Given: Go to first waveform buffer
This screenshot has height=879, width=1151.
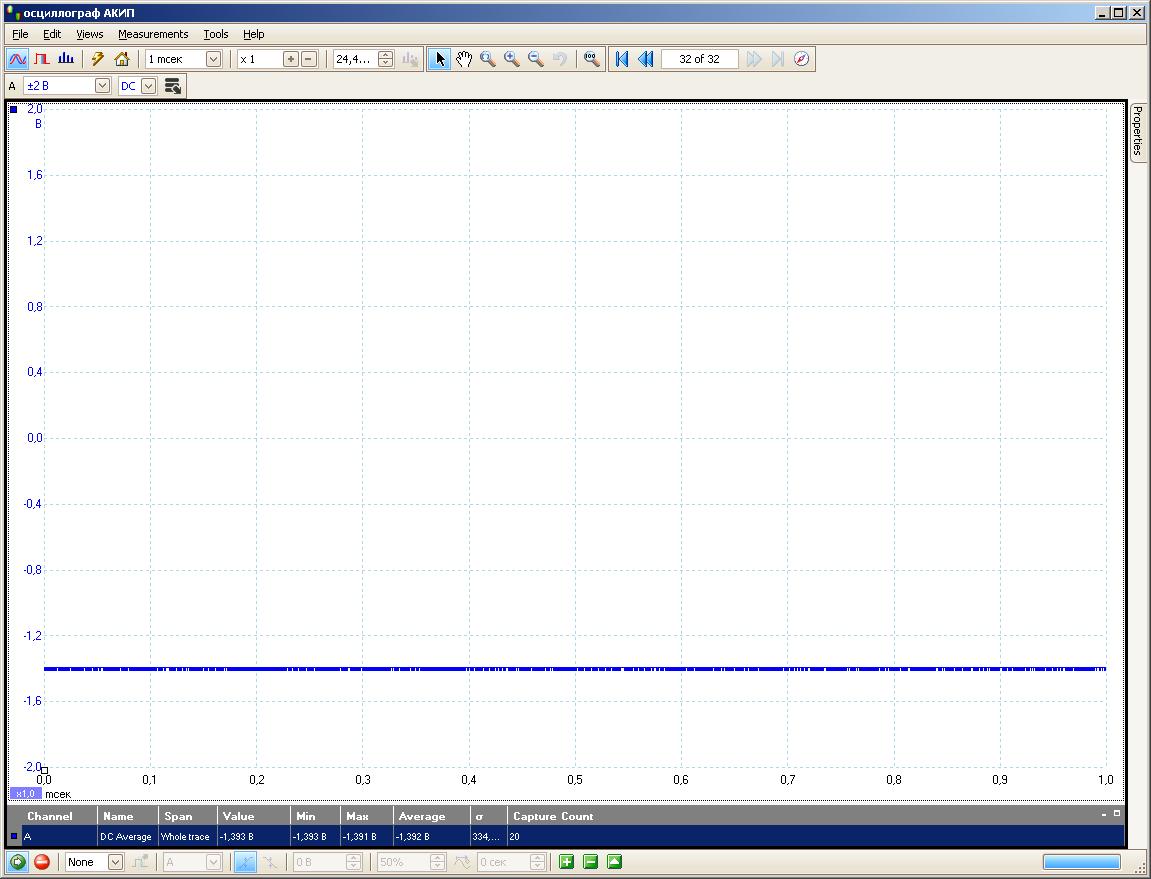Looking at the screenshot, I should tap(622, 59).
